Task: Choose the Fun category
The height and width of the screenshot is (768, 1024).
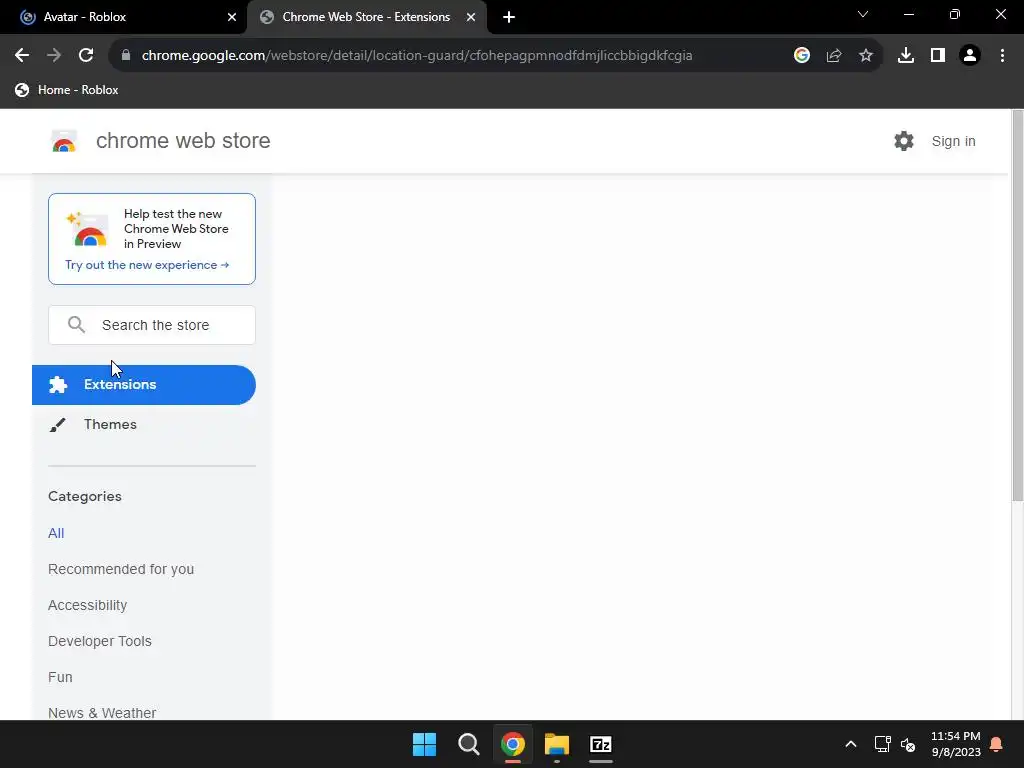Action: tap(60, 677)
